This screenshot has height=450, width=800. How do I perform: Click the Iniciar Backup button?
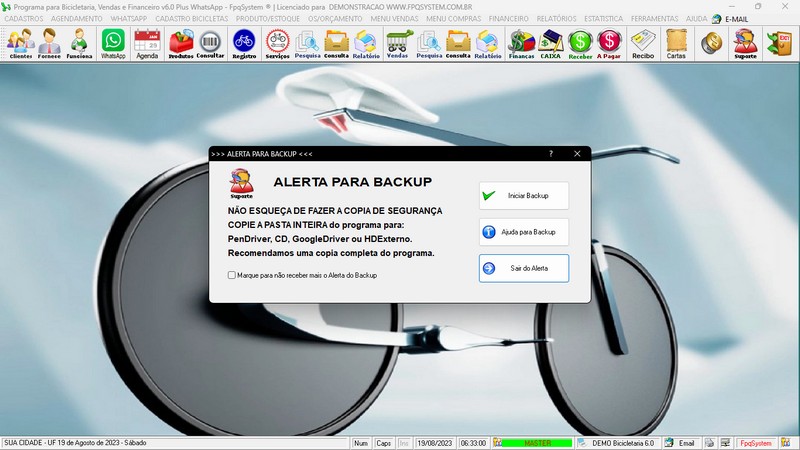[524, 195]
